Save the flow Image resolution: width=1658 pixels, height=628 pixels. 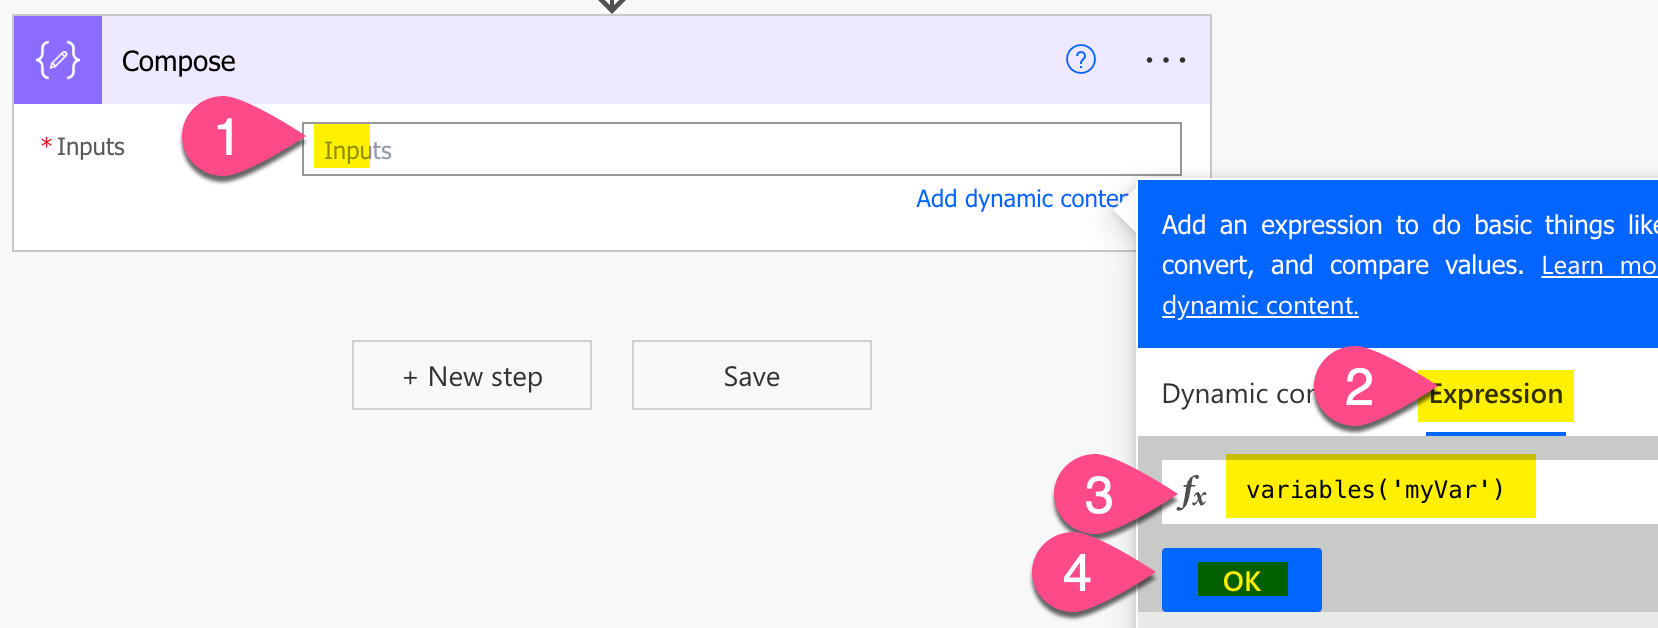(x=751, y=376)
